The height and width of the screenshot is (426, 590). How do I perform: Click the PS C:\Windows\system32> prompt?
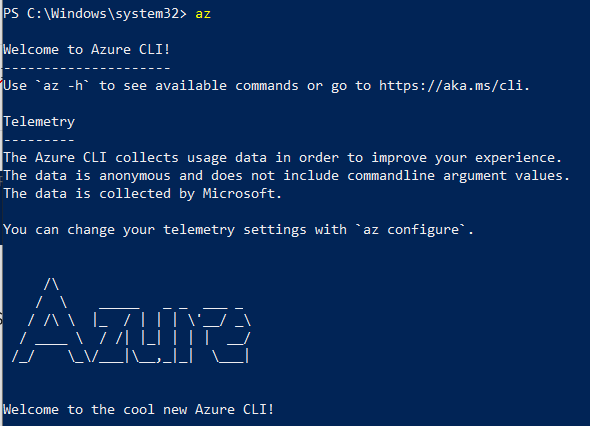coord(94,14)
